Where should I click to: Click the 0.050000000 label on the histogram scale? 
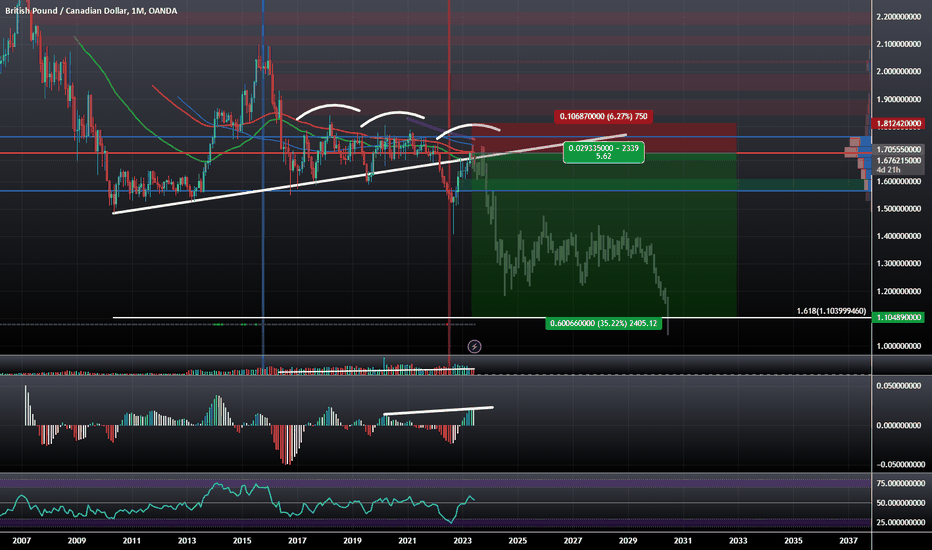click(898, 386)
